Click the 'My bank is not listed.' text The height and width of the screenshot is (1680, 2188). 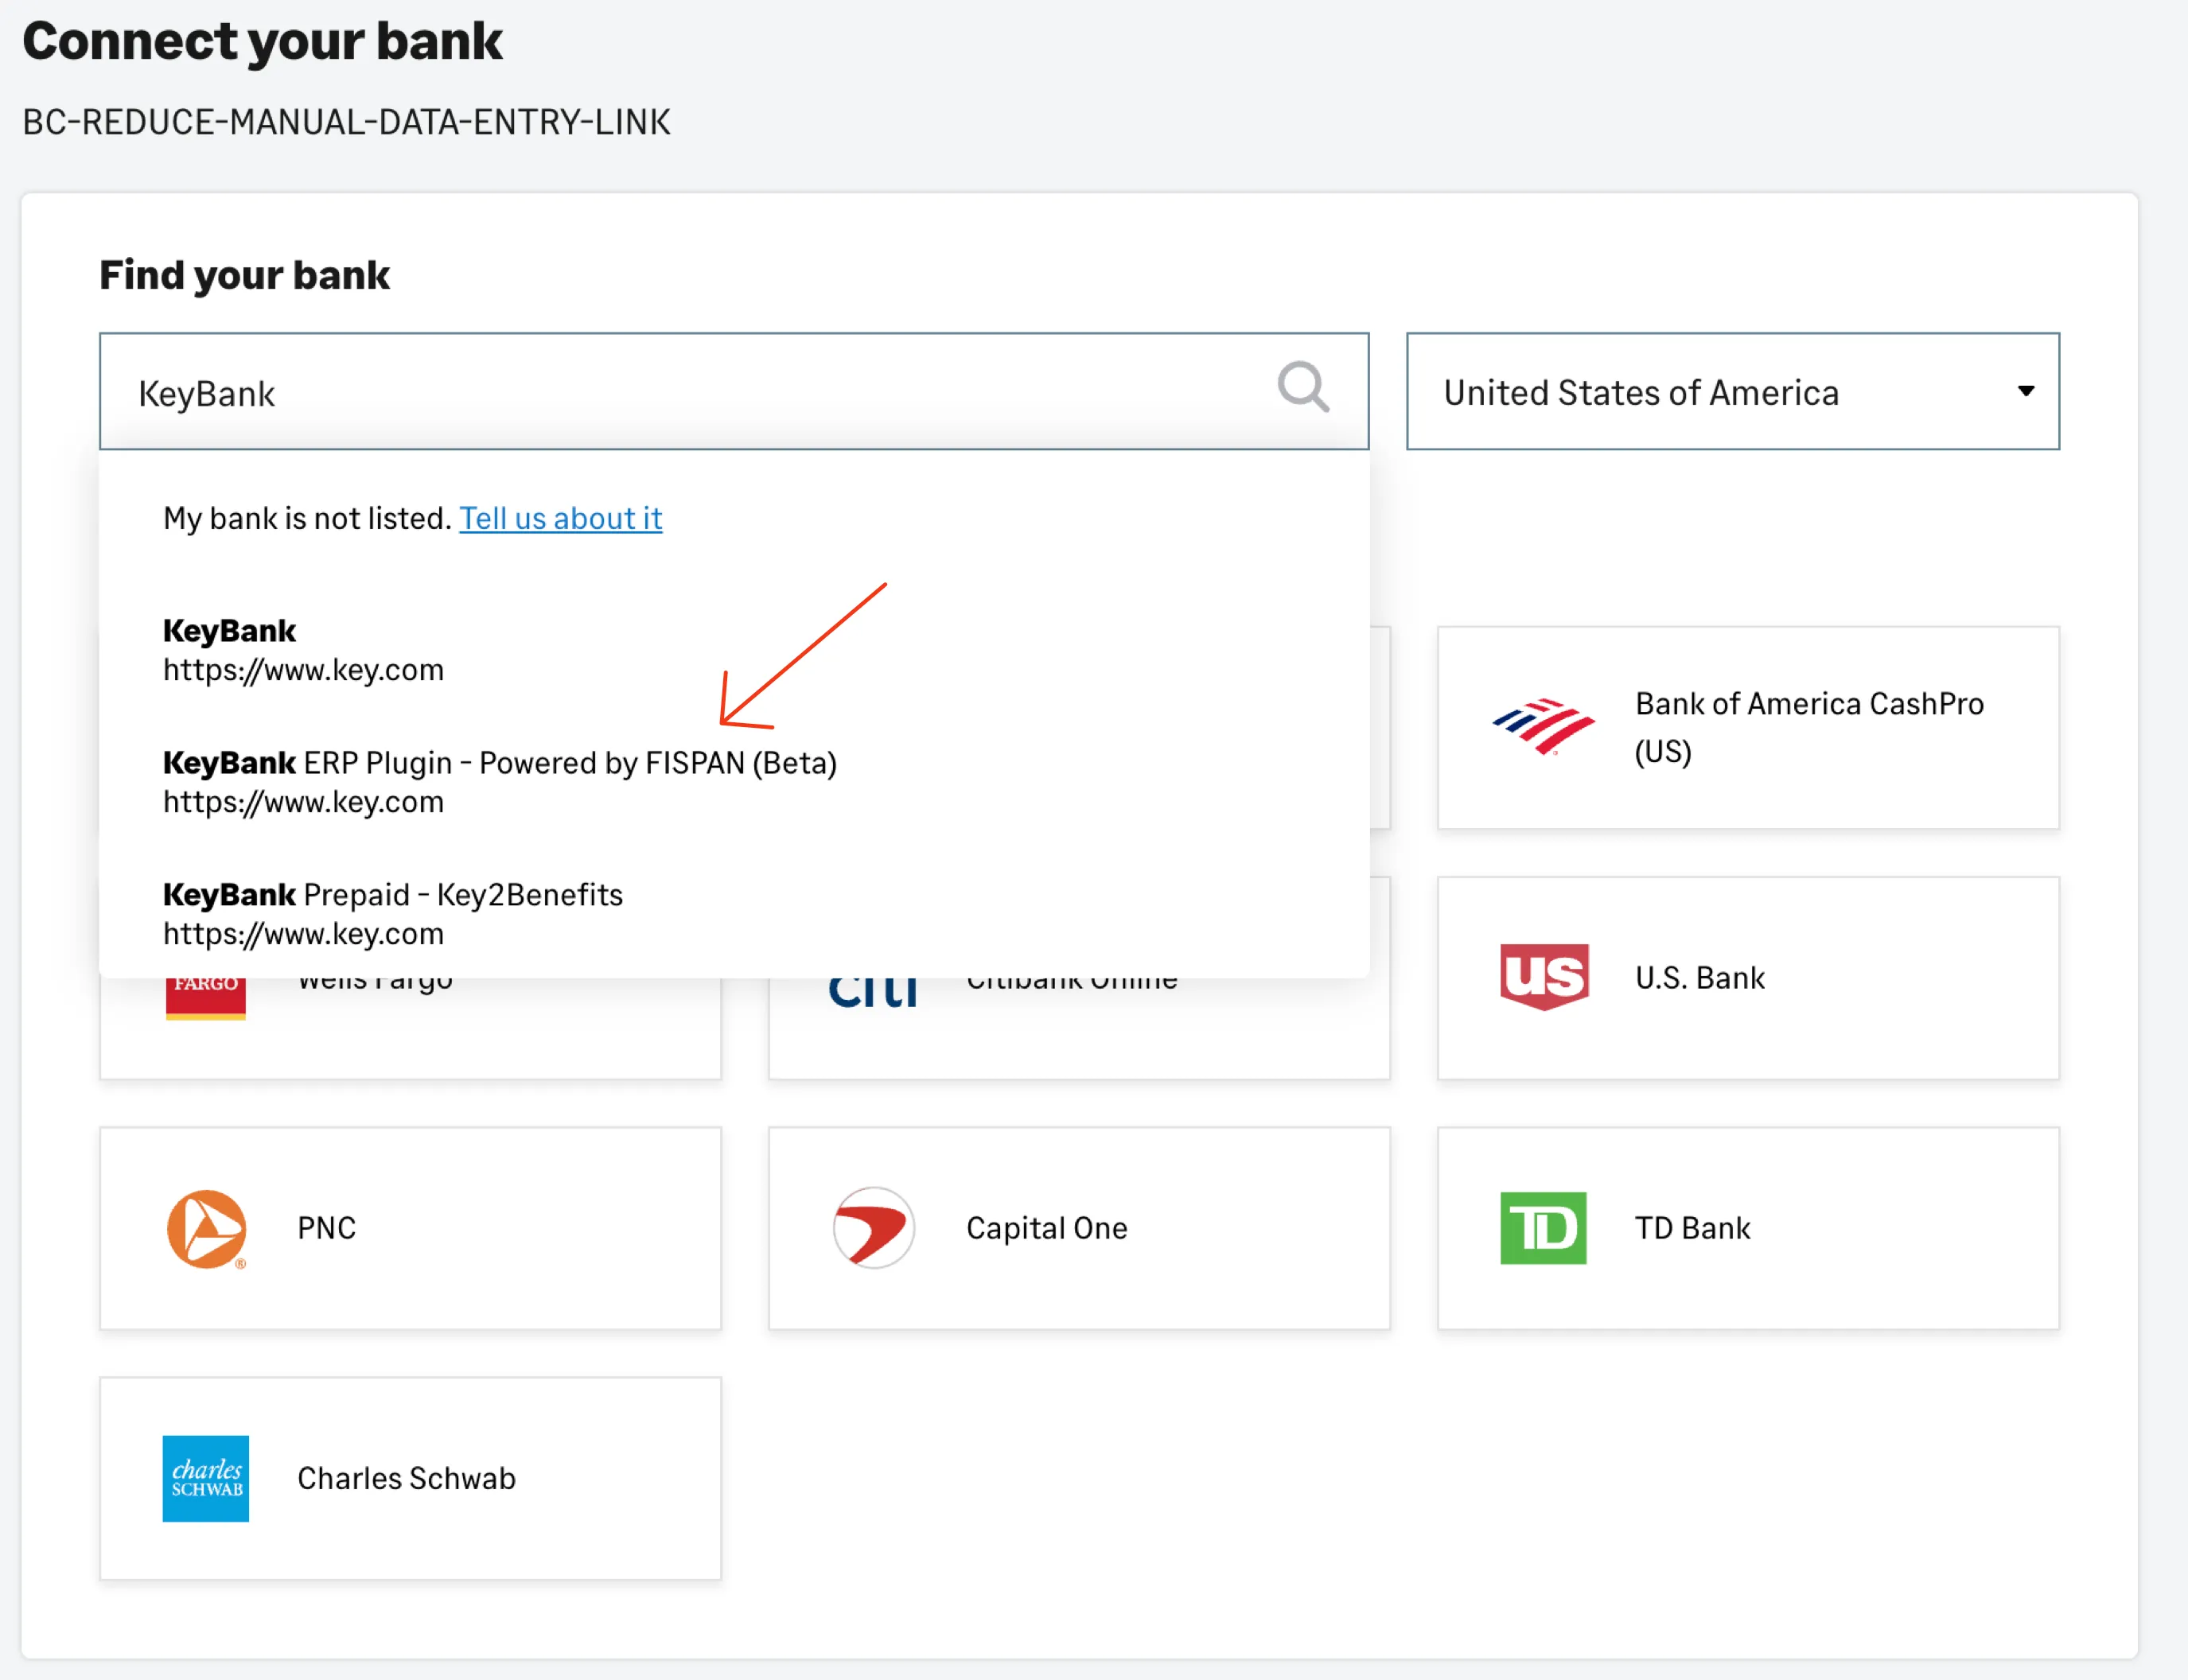point(308,518)
